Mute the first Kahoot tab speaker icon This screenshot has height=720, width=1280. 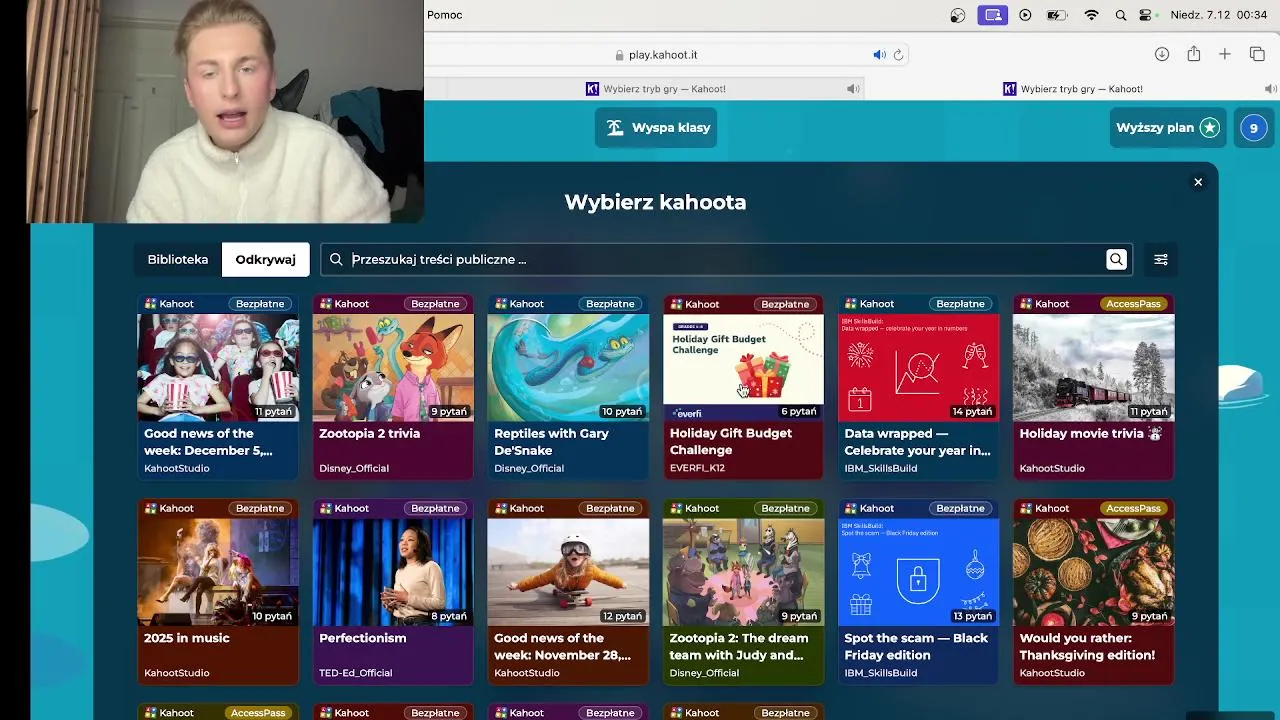pyautogui.click(x=853, y=89)
